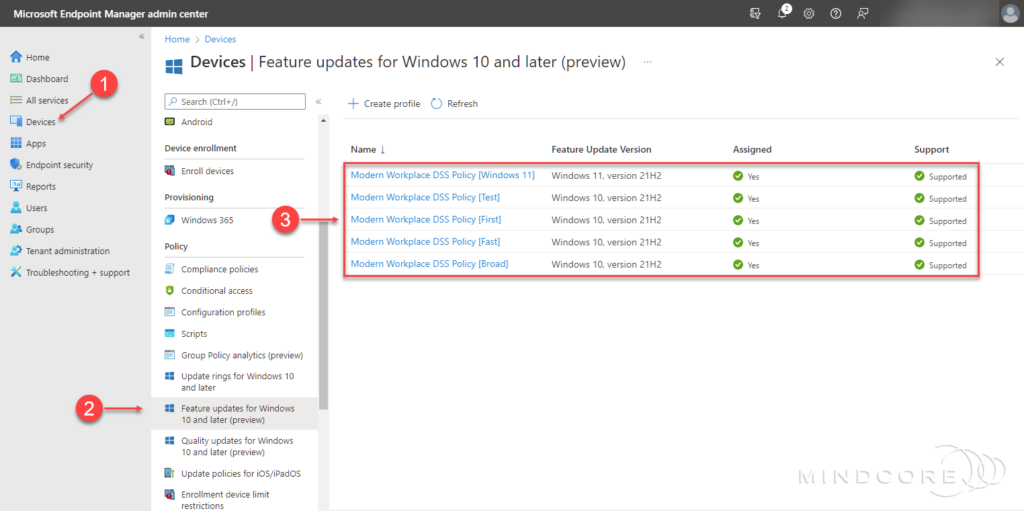This screenshot has width=1024, height=511.
Task: Collapse the main left navigation pane
Action: pyautogui.click(x=142, y=37)
